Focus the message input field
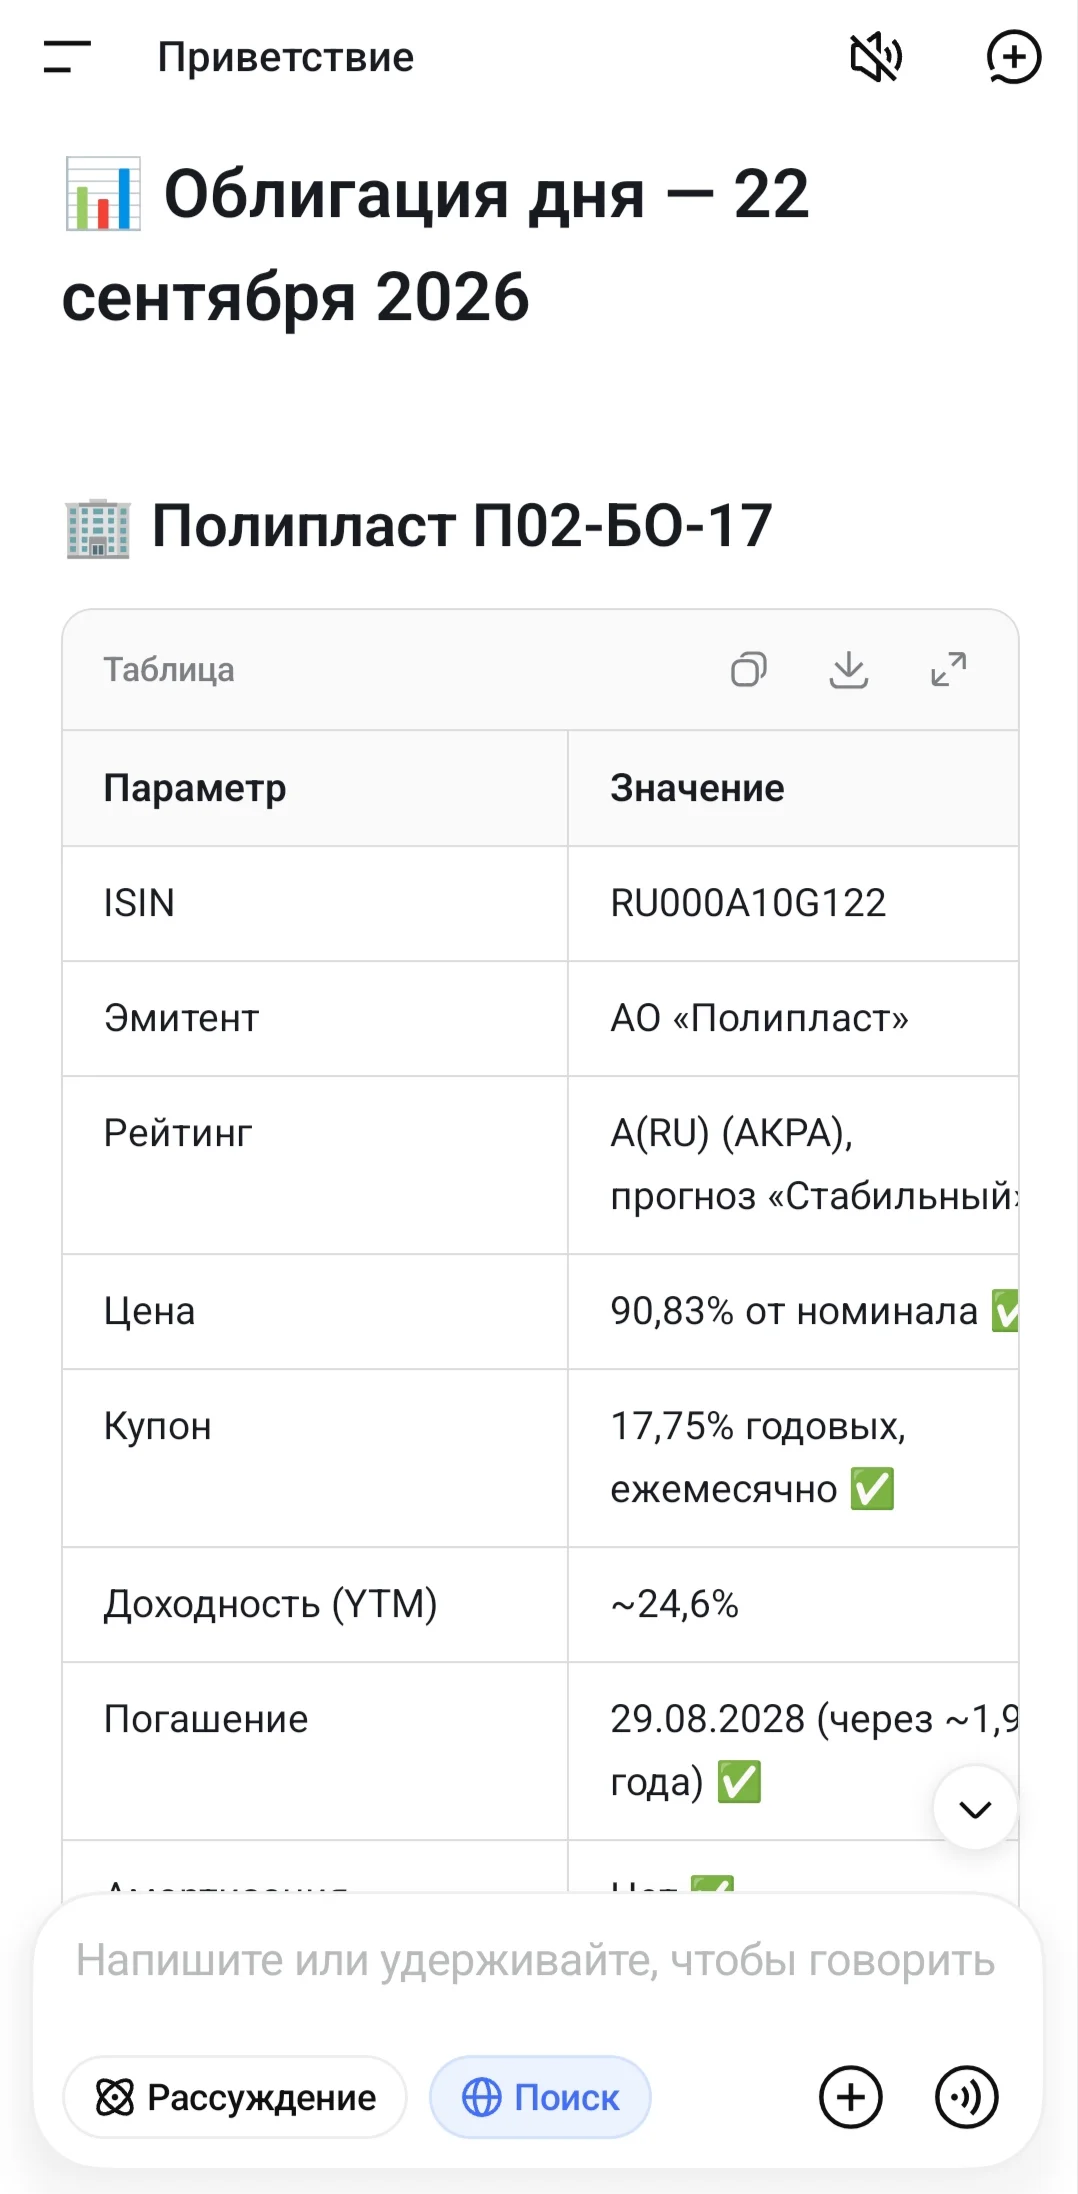1078x2194 pixels. [536, 1961]
